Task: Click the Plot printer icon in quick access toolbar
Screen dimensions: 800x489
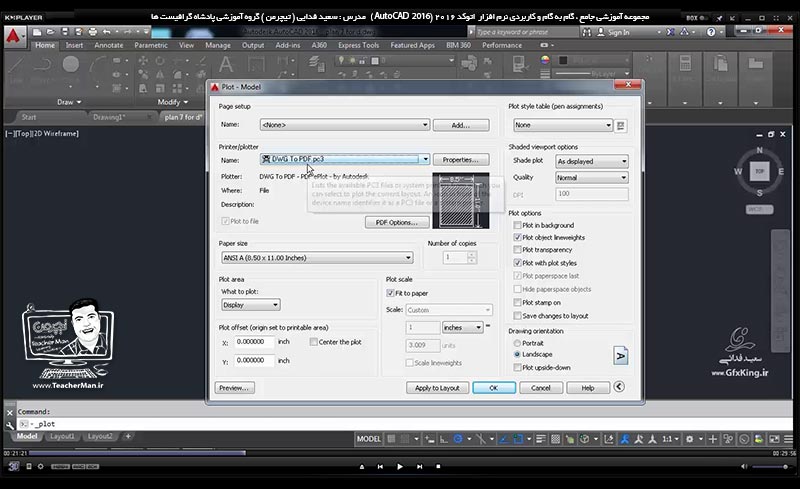Action: point(92,32)
